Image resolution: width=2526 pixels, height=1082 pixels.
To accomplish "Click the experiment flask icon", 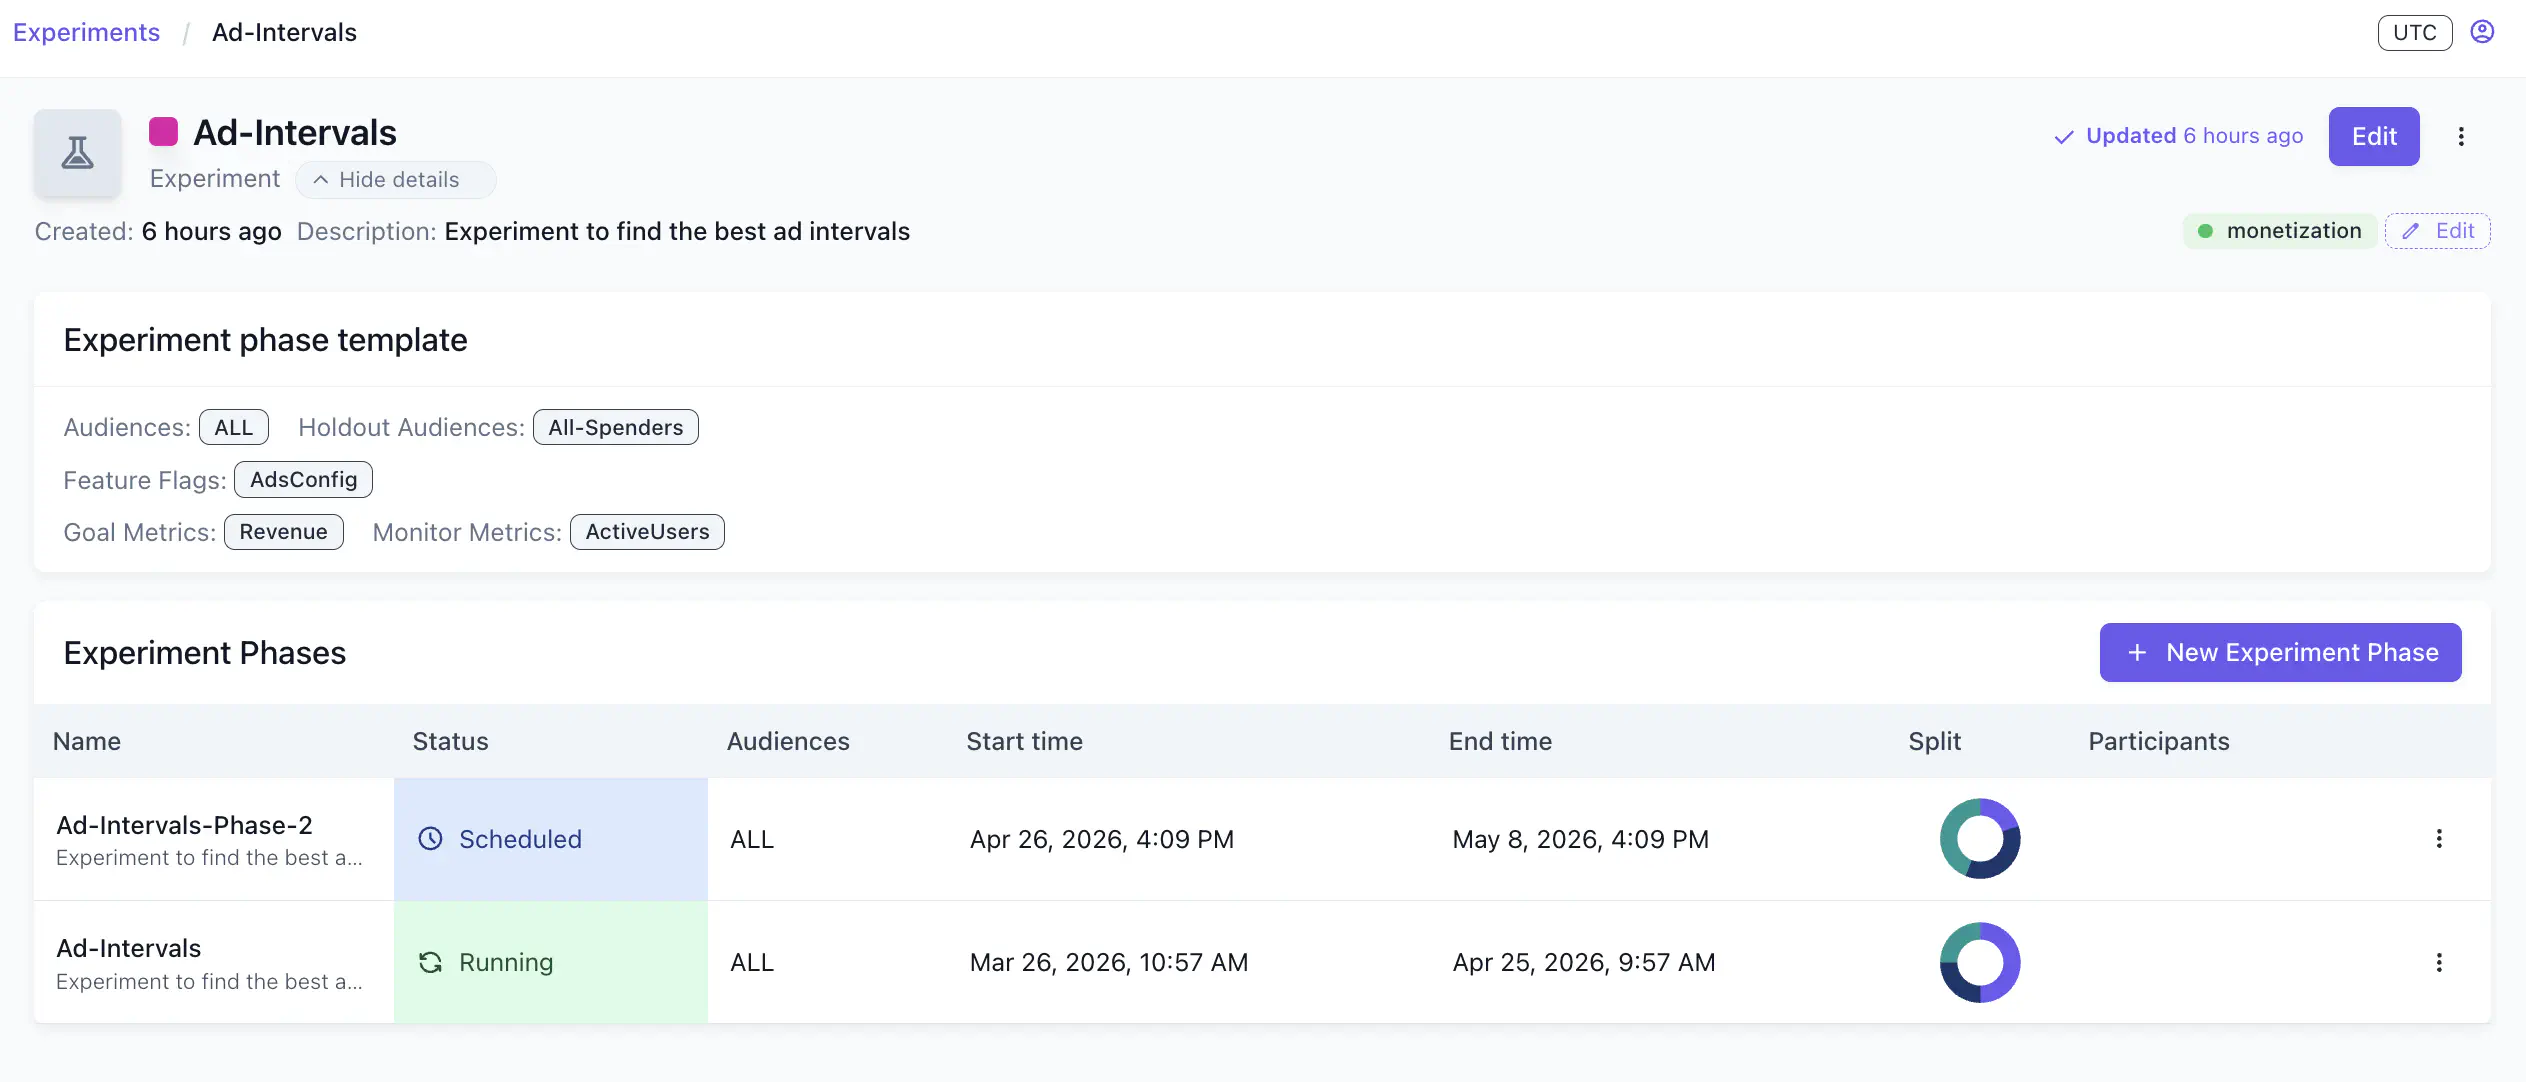I will (x=78, y=153).
